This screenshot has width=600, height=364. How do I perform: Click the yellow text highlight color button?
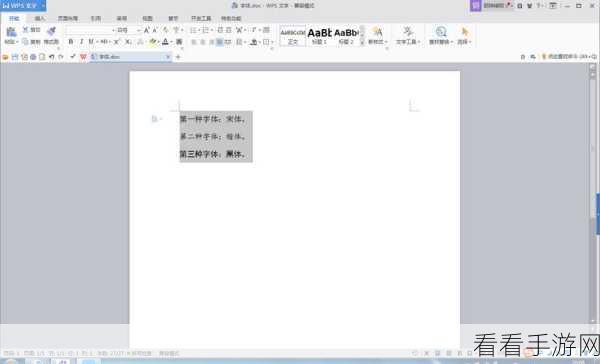tap(153, 41)
